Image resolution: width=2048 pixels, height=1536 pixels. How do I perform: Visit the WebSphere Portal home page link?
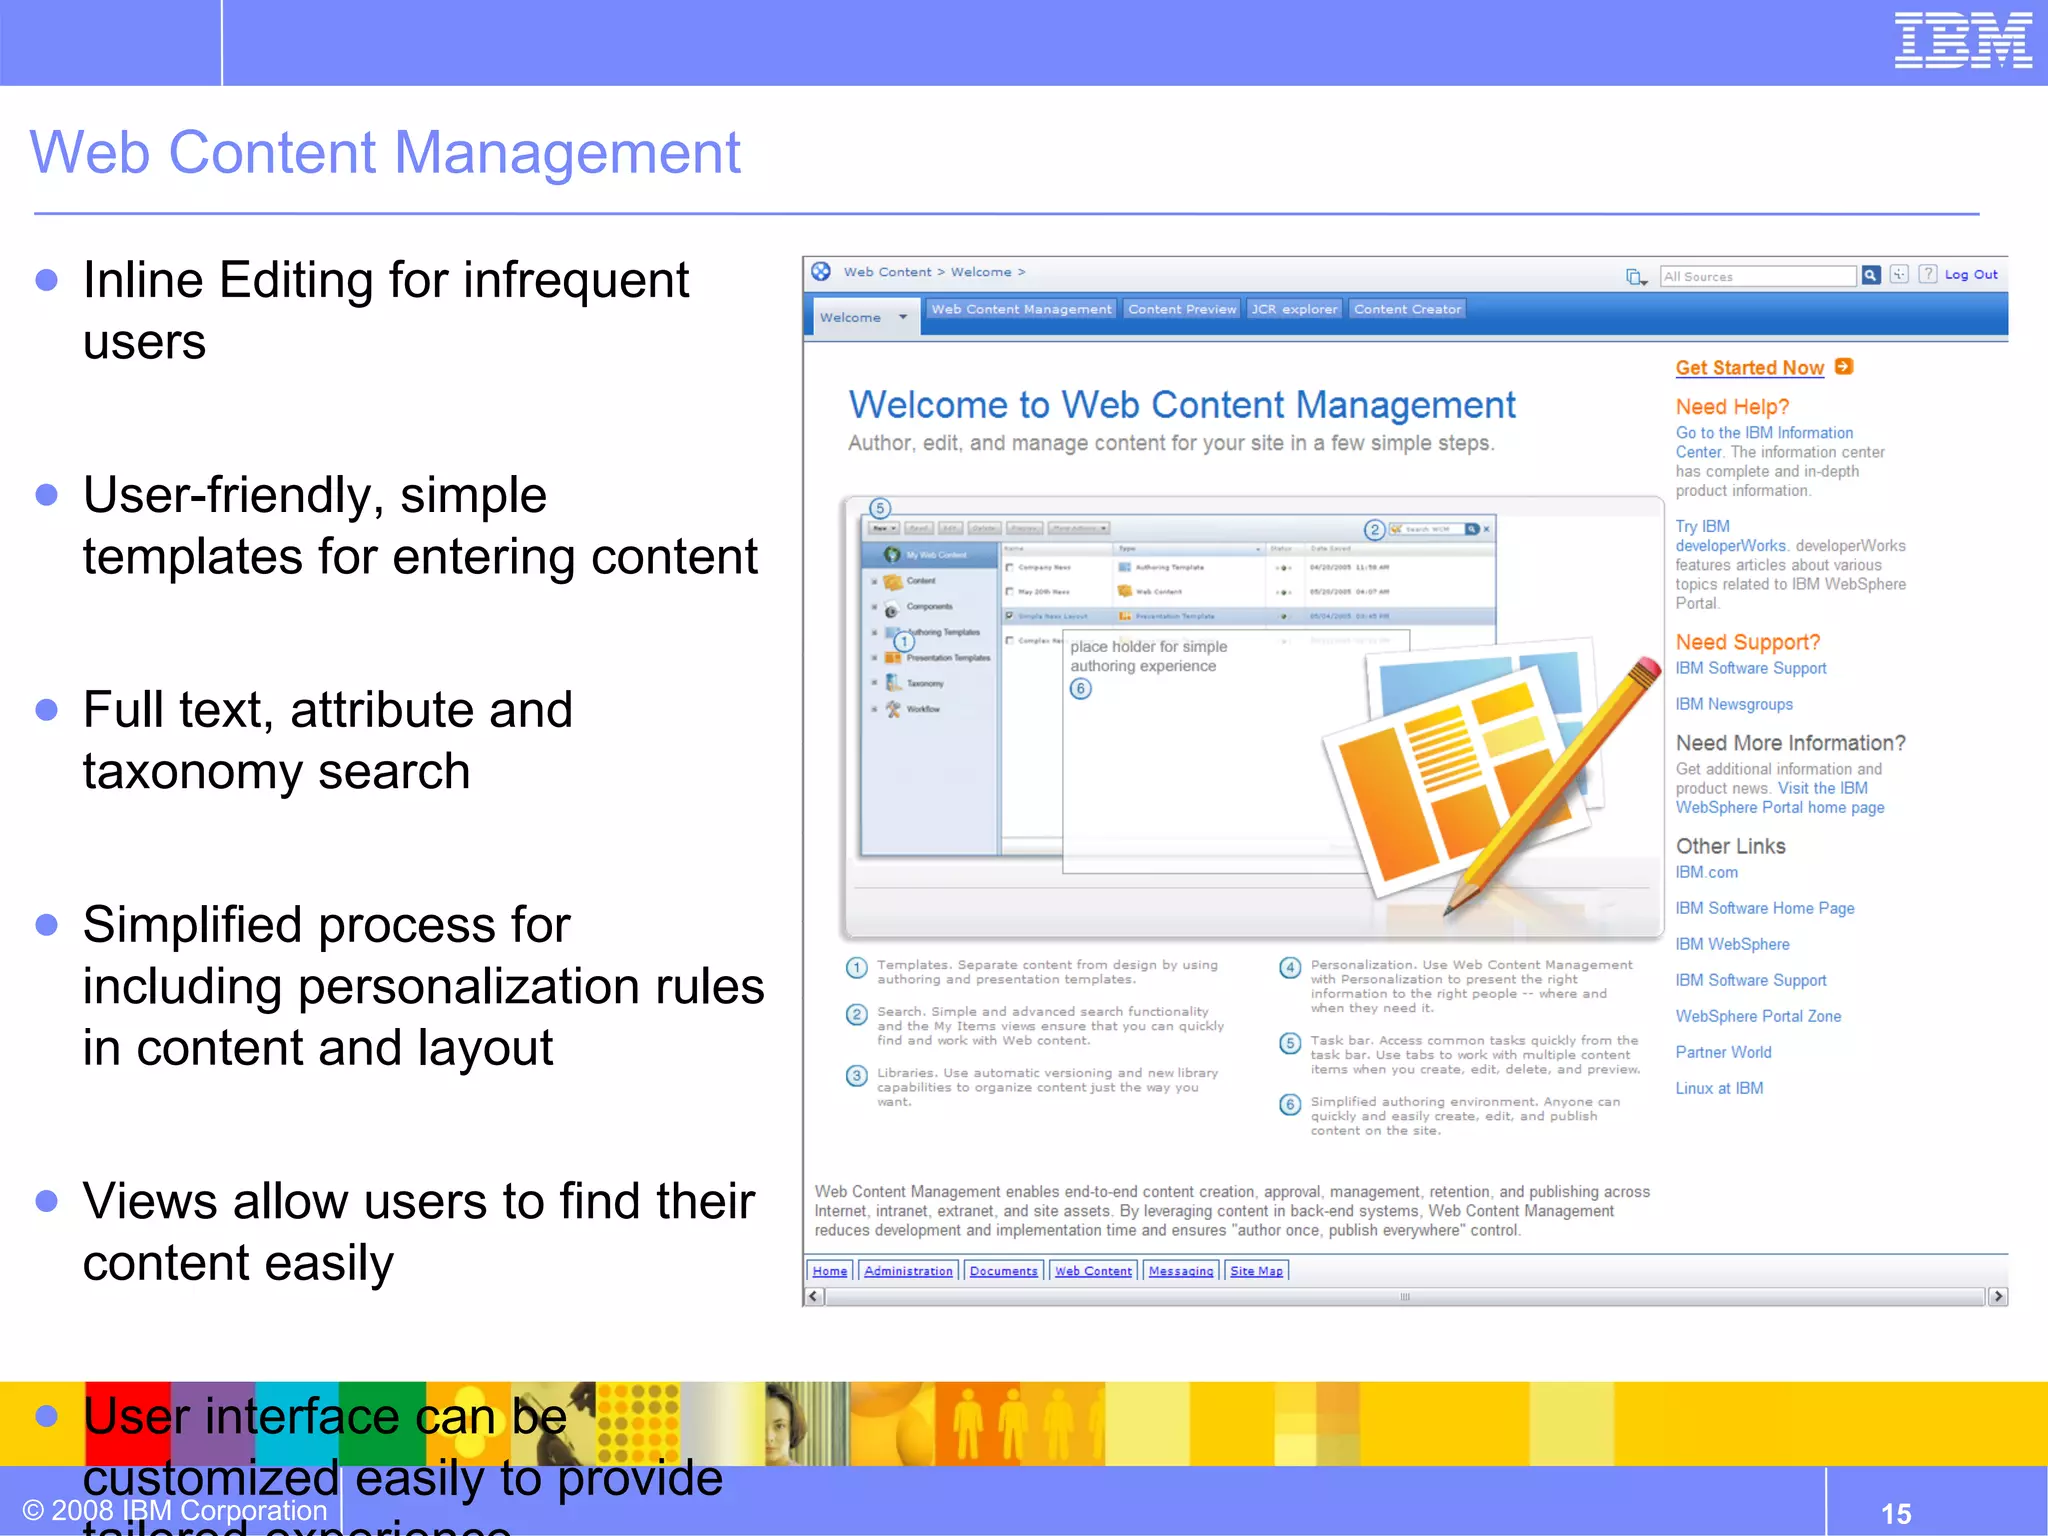pyautogui.click(x=1780, y=798)
